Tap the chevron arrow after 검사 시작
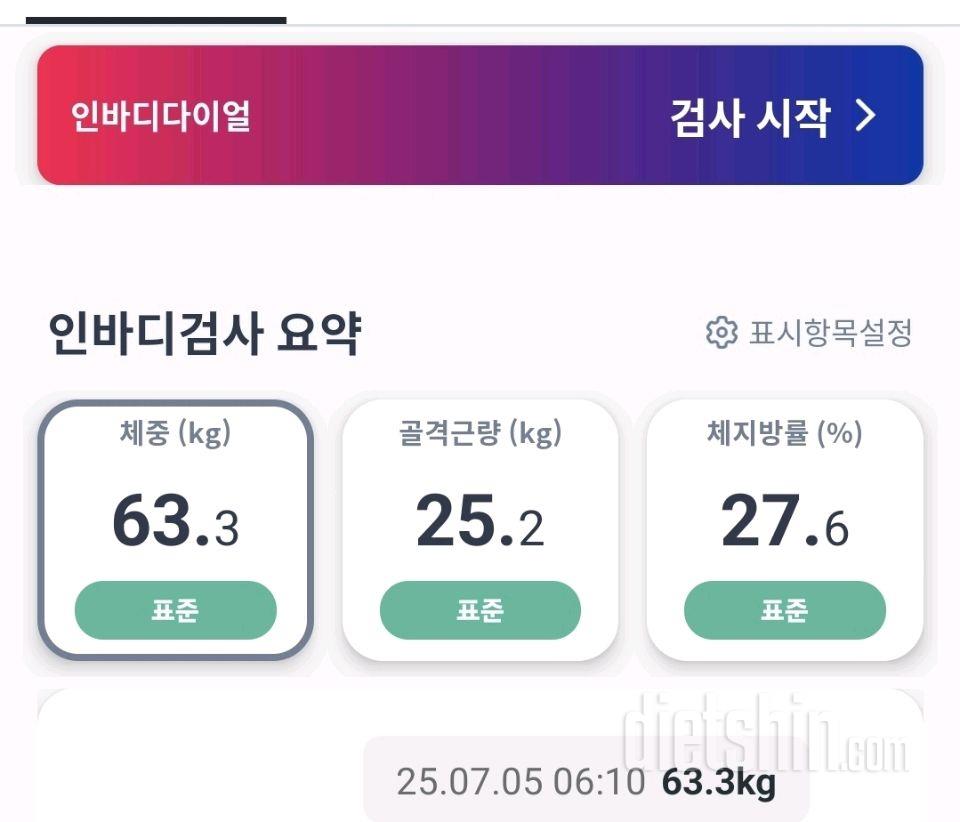Viewport: 960px width, 822px height. point(865,116)
